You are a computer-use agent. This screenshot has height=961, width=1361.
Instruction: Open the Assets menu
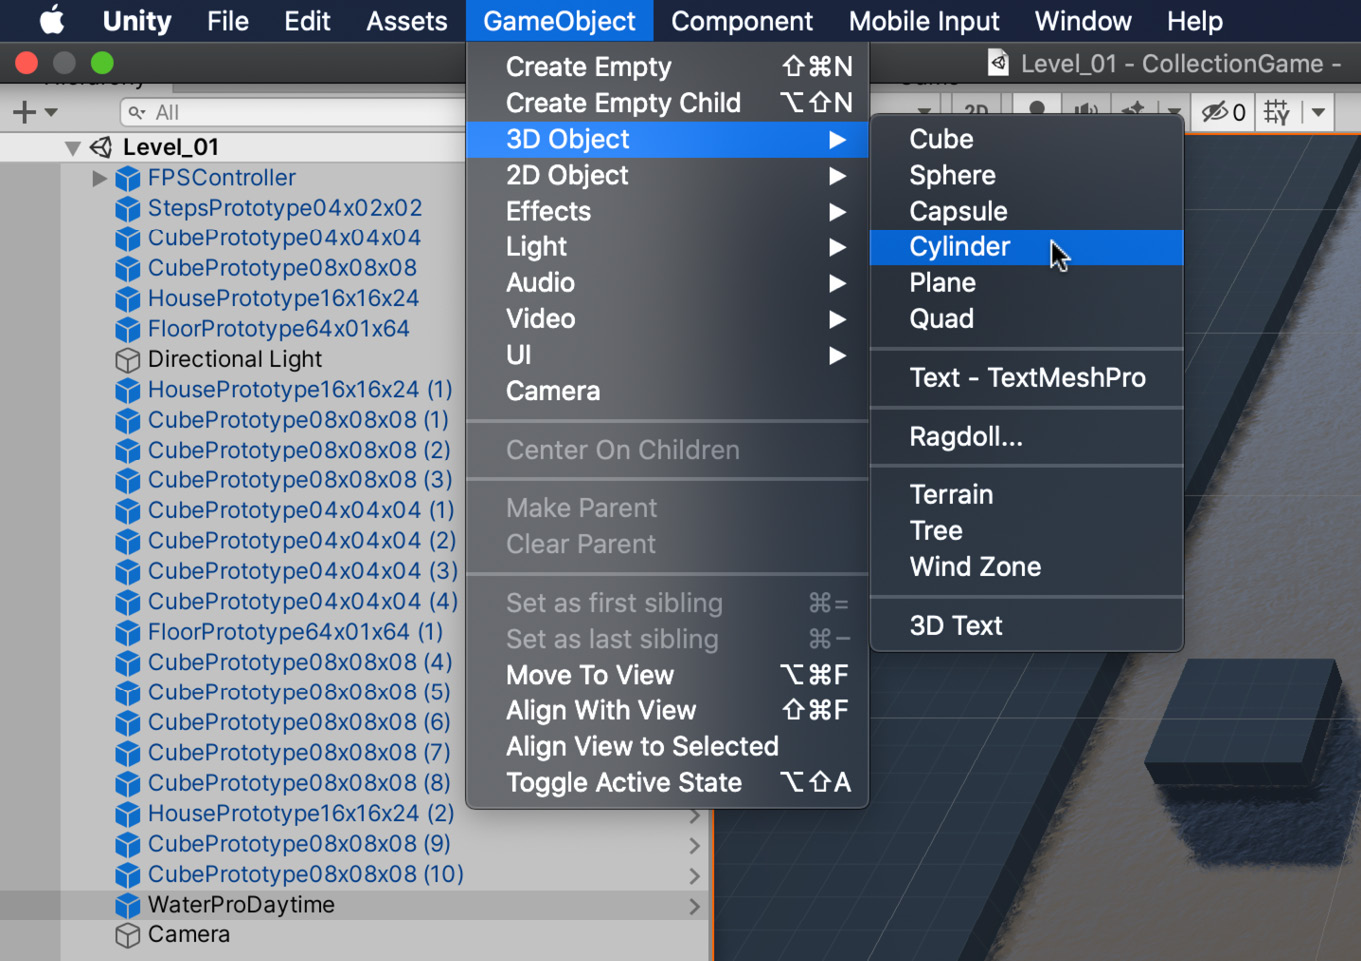[407, 21]
